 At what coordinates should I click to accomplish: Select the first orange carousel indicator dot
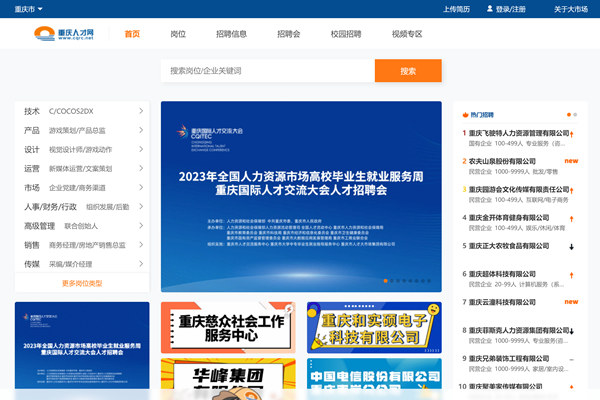(x=385, y=281)
